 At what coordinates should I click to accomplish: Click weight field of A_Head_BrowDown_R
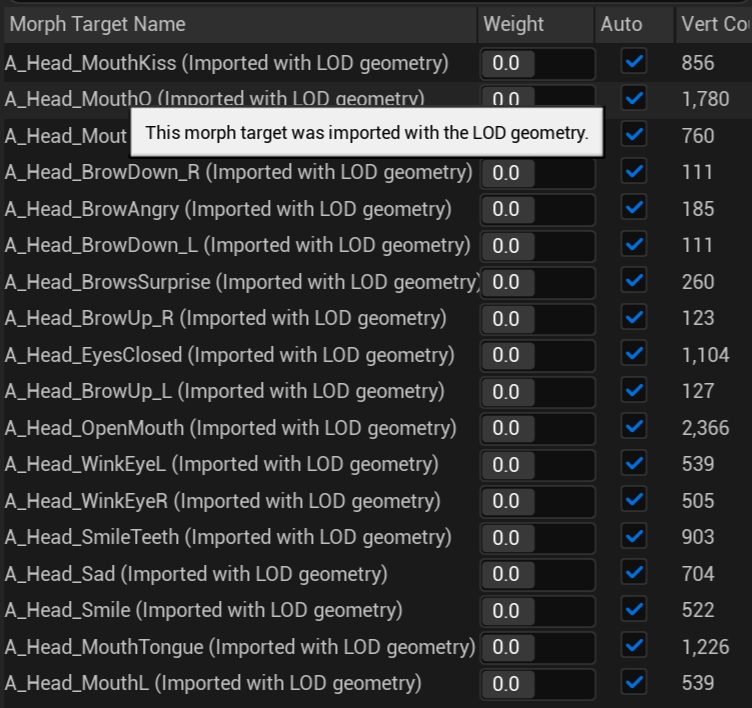[x=537, y=173]
